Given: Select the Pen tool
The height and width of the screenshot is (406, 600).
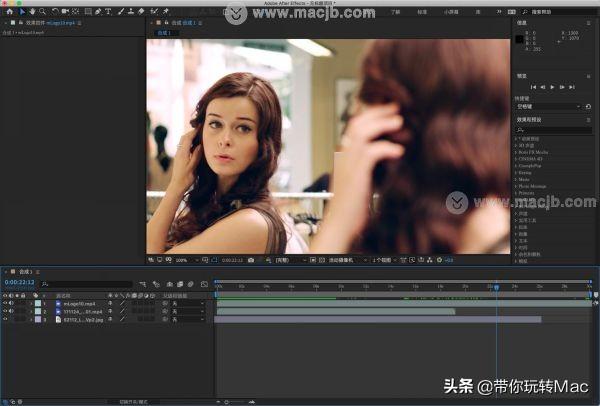Looking at the screenshot, I should point(98,12).
